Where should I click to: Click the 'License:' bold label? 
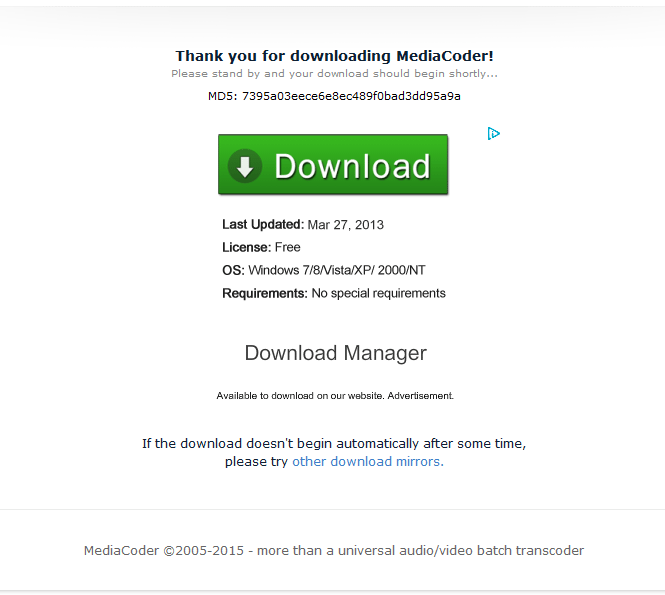pyautogui.click(x=246, y=247)
